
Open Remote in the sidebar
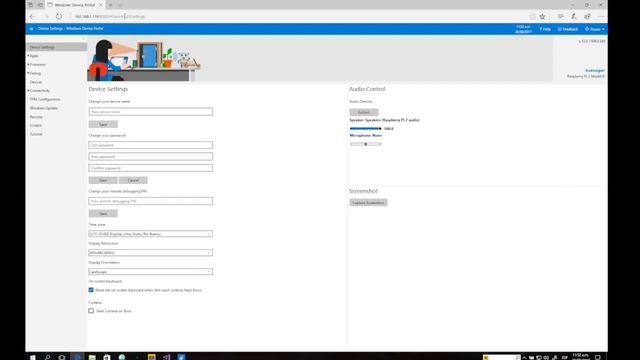[x=36, y=117]
